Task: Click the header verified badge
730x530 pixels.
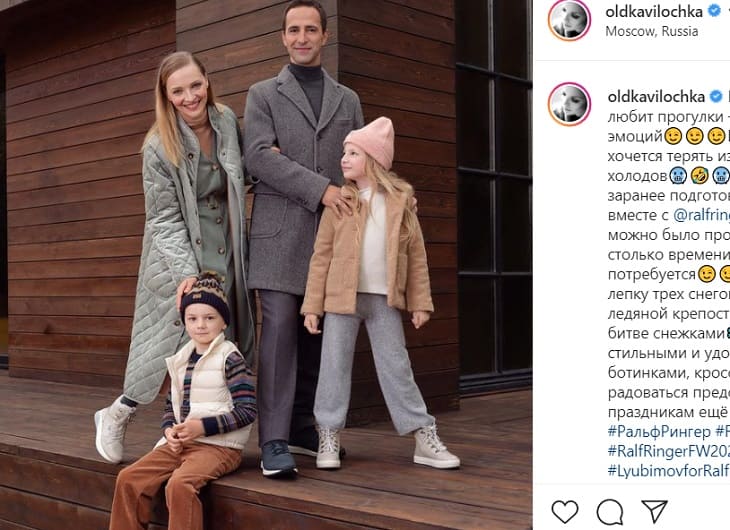Action: [x=714, y=11]
